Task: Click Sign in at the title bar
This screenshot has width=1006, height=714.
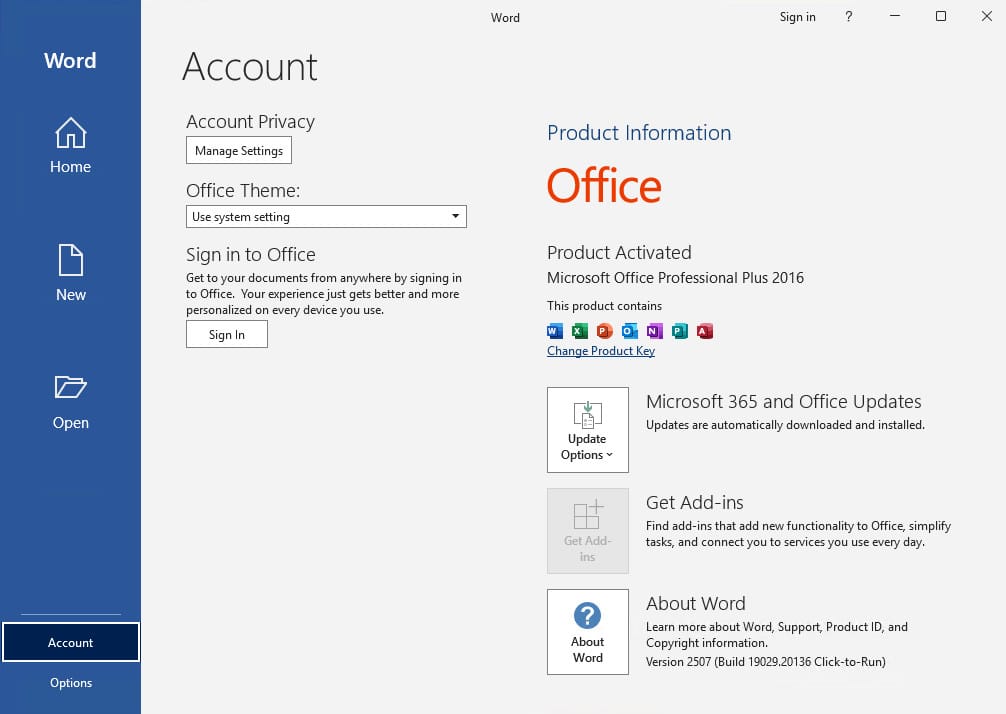Action: point(797,17)
